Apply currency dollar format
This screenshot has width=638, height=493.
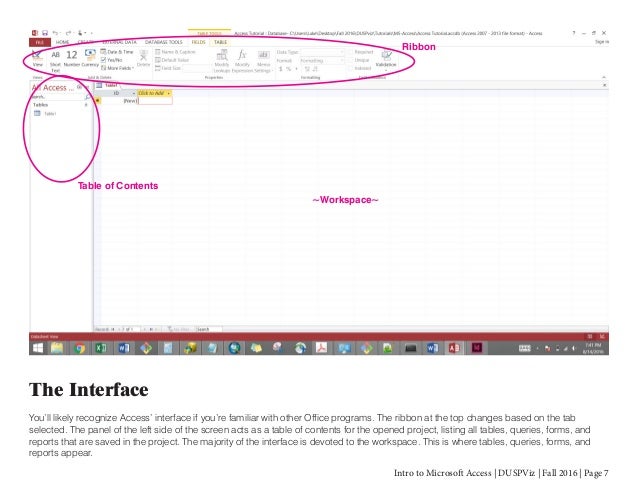click(280, 69)
